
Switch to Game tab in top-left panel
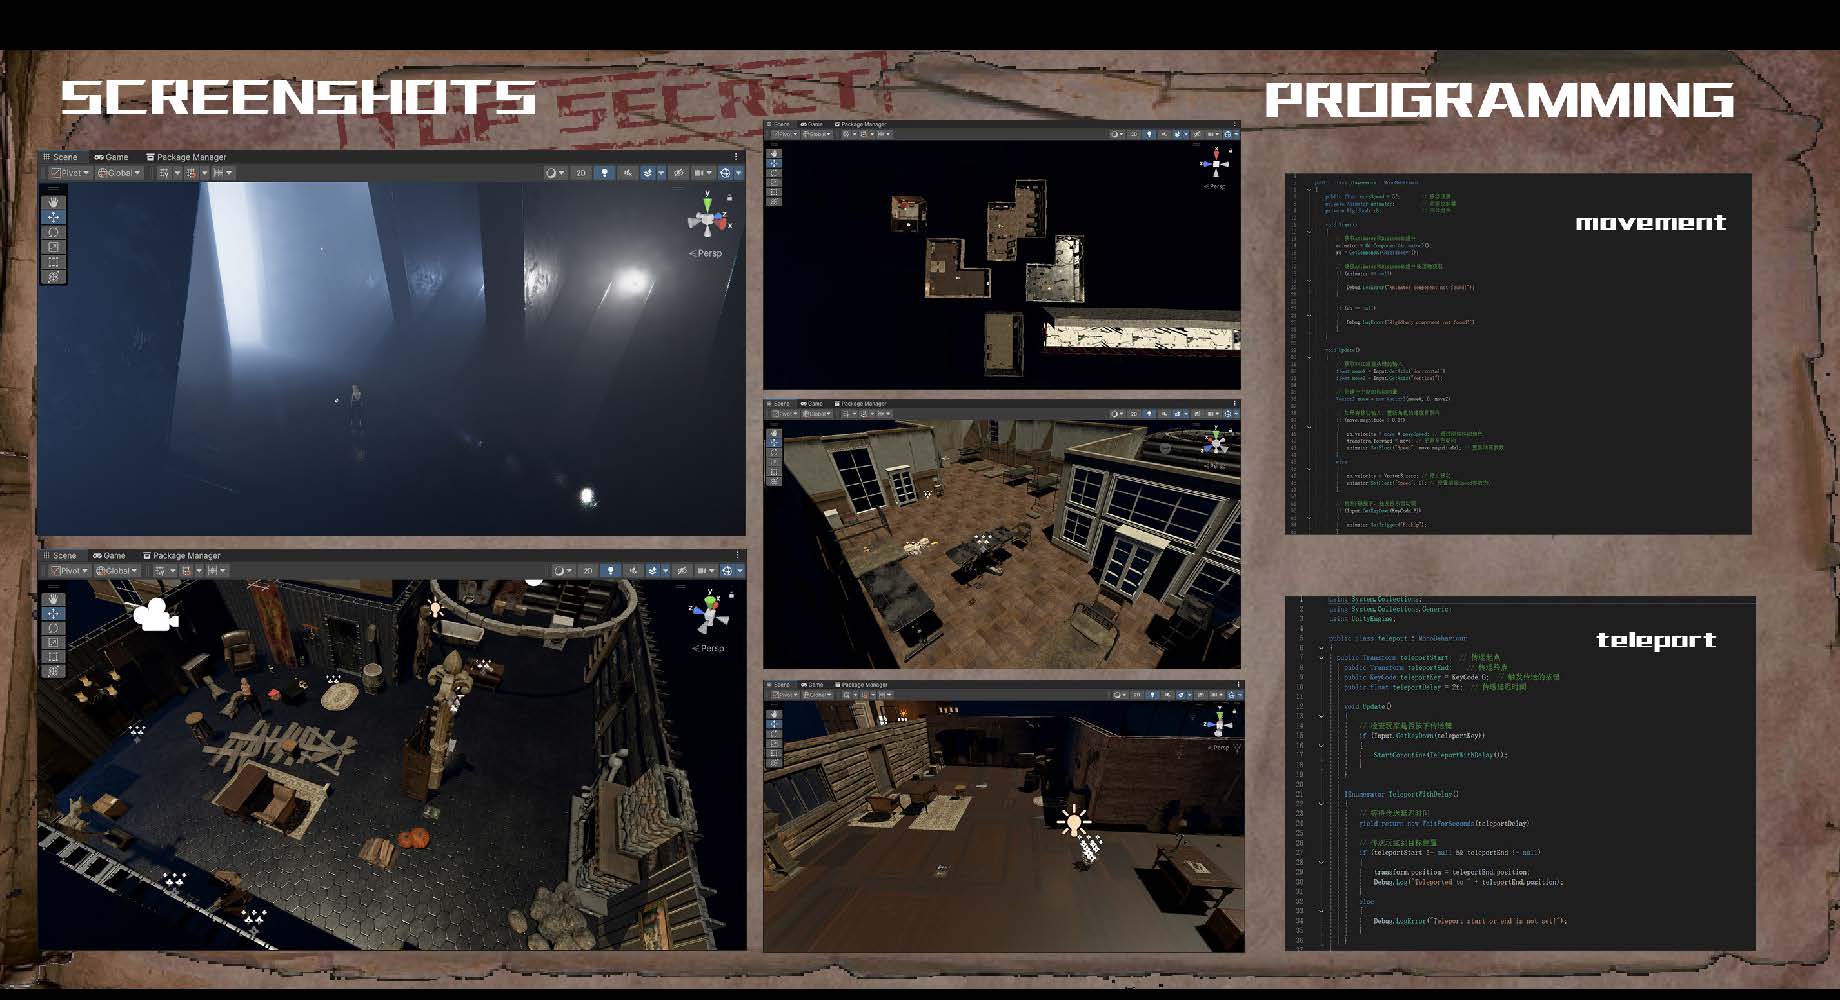tap(112, 157)
